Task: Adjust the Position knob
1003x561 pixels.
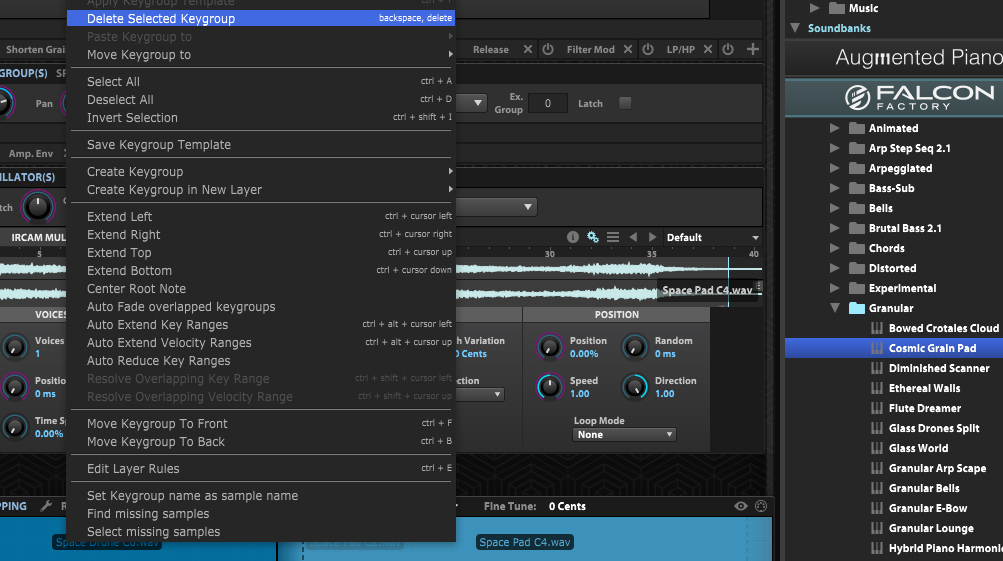Action: [549, 347]
